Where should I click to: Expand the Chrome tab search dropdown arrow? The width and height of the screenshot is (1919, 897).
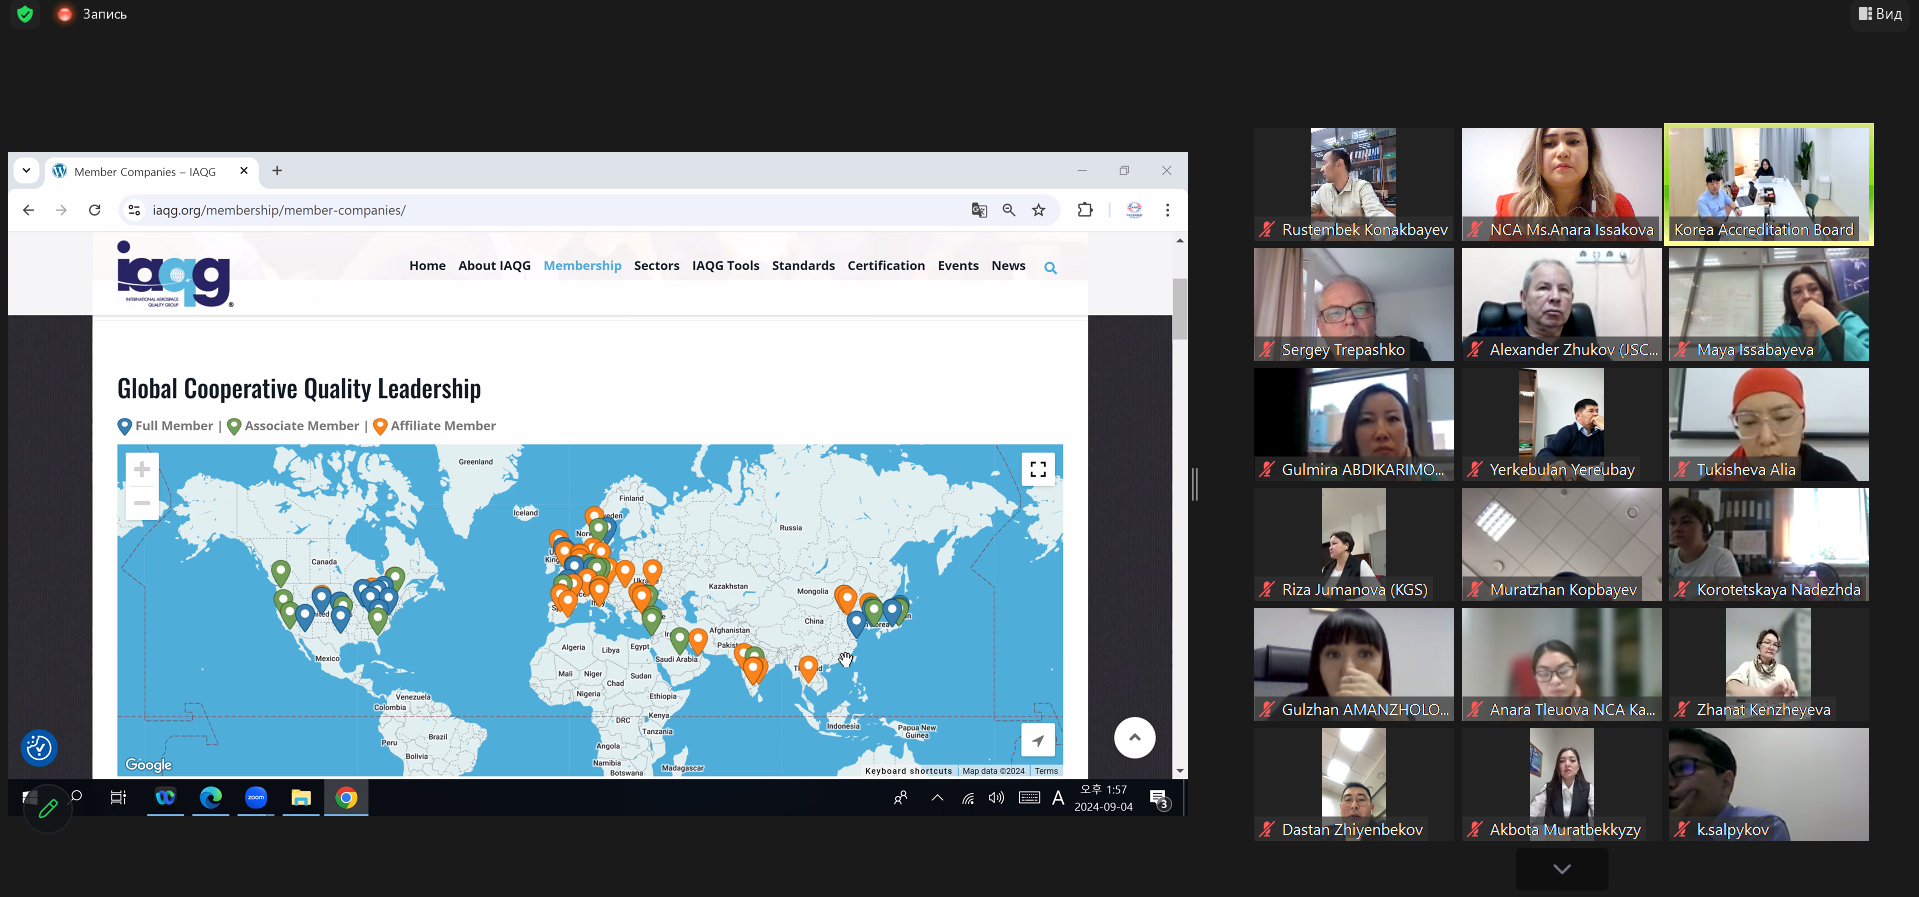[x=27, y=171]
